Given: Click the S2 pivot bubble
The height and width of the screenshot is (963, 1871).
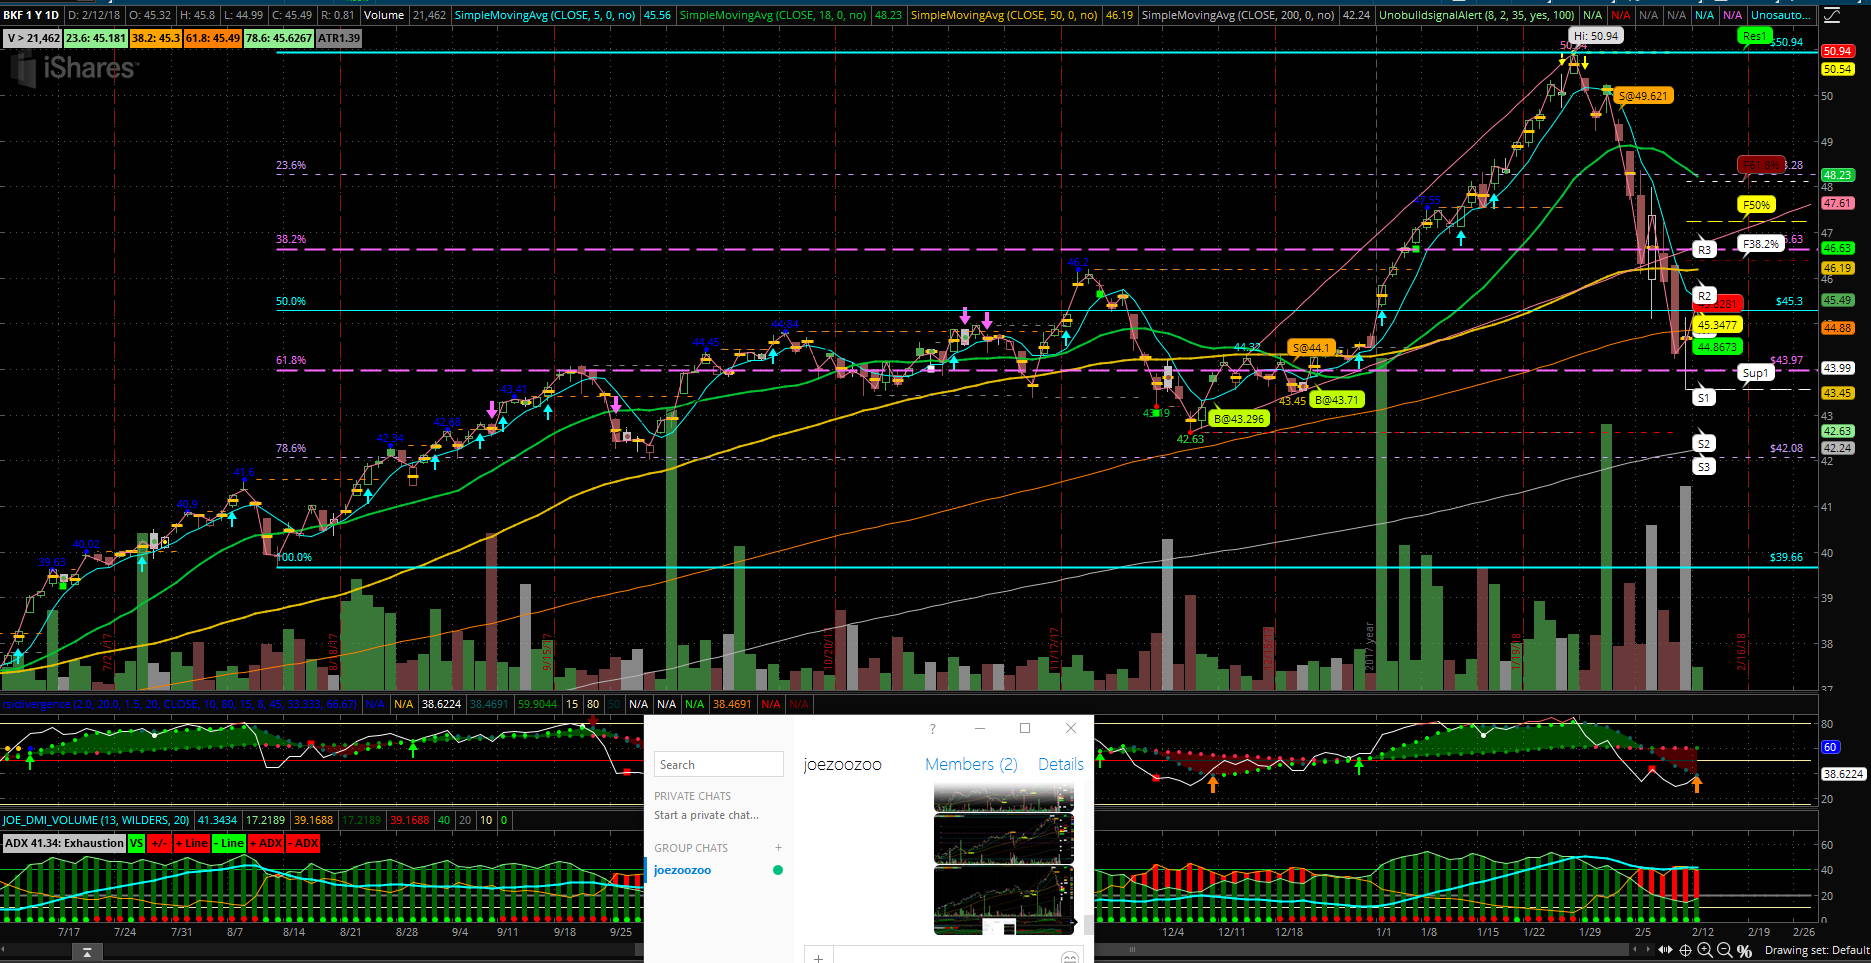Looking at the screenshot, I should point(1704,443).
